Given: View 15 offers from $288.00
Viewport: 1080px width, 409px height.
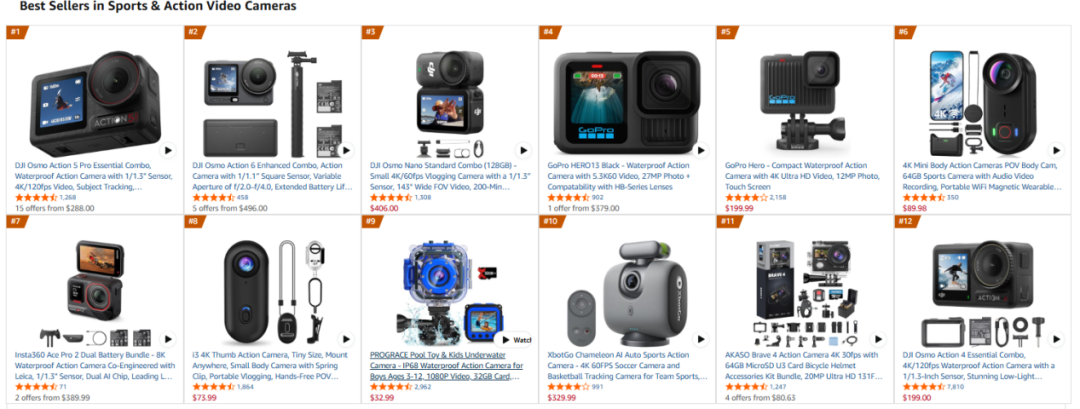Looking at the screenshot, I should click(54, 208).
